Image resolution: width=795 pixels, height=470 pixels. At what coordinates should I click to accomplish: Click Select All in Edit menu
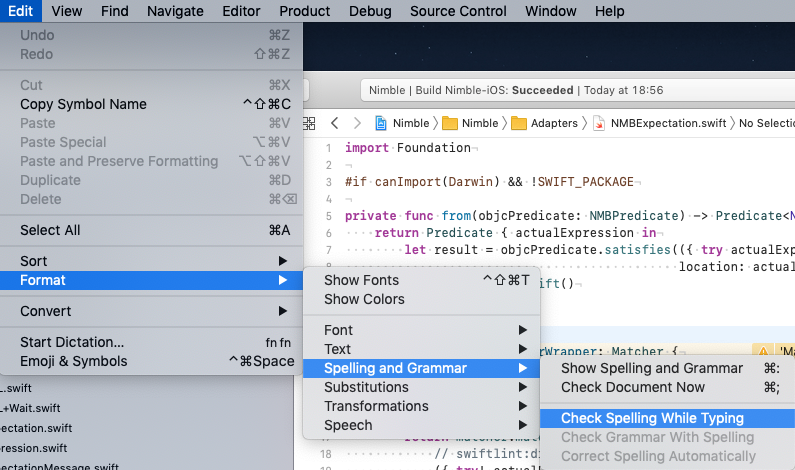pyautogui.click(x=50, y=230)
